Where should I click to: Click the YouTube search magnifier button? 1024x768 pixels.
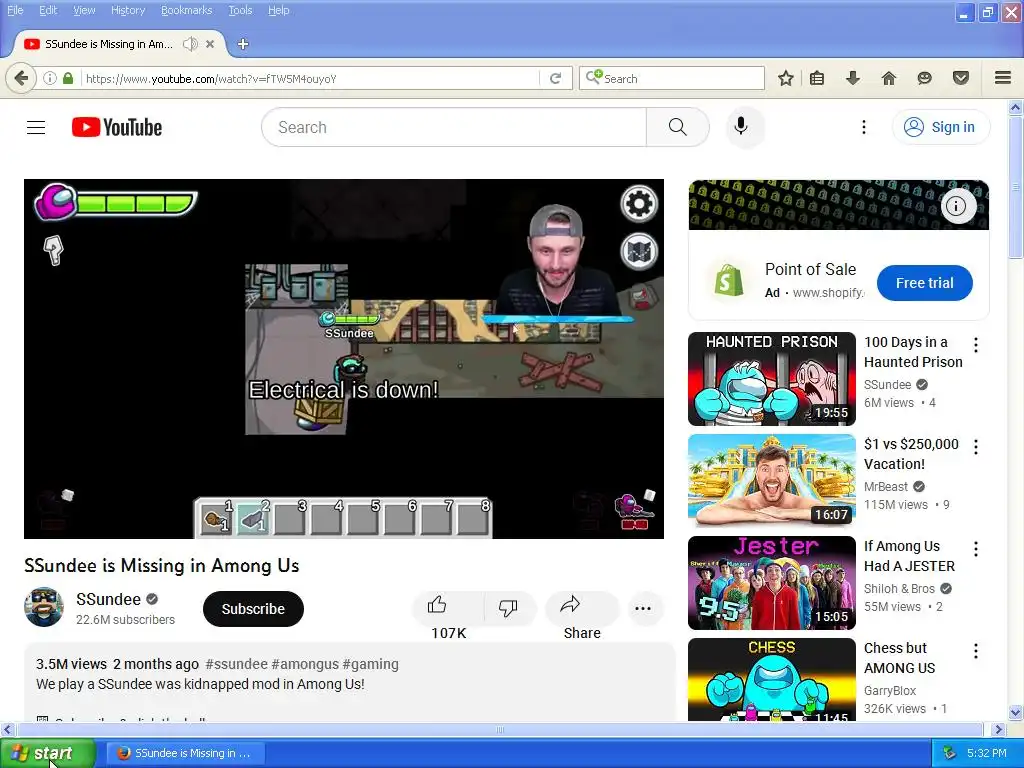coord(678,127)
